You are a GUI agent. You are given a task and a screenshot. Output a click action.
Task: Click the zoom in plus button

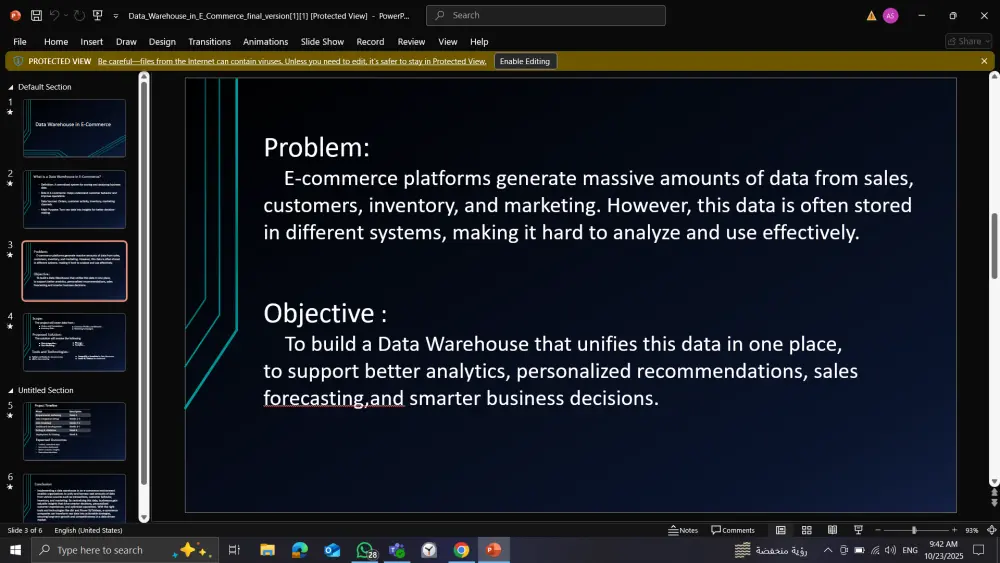click(954, 530)
